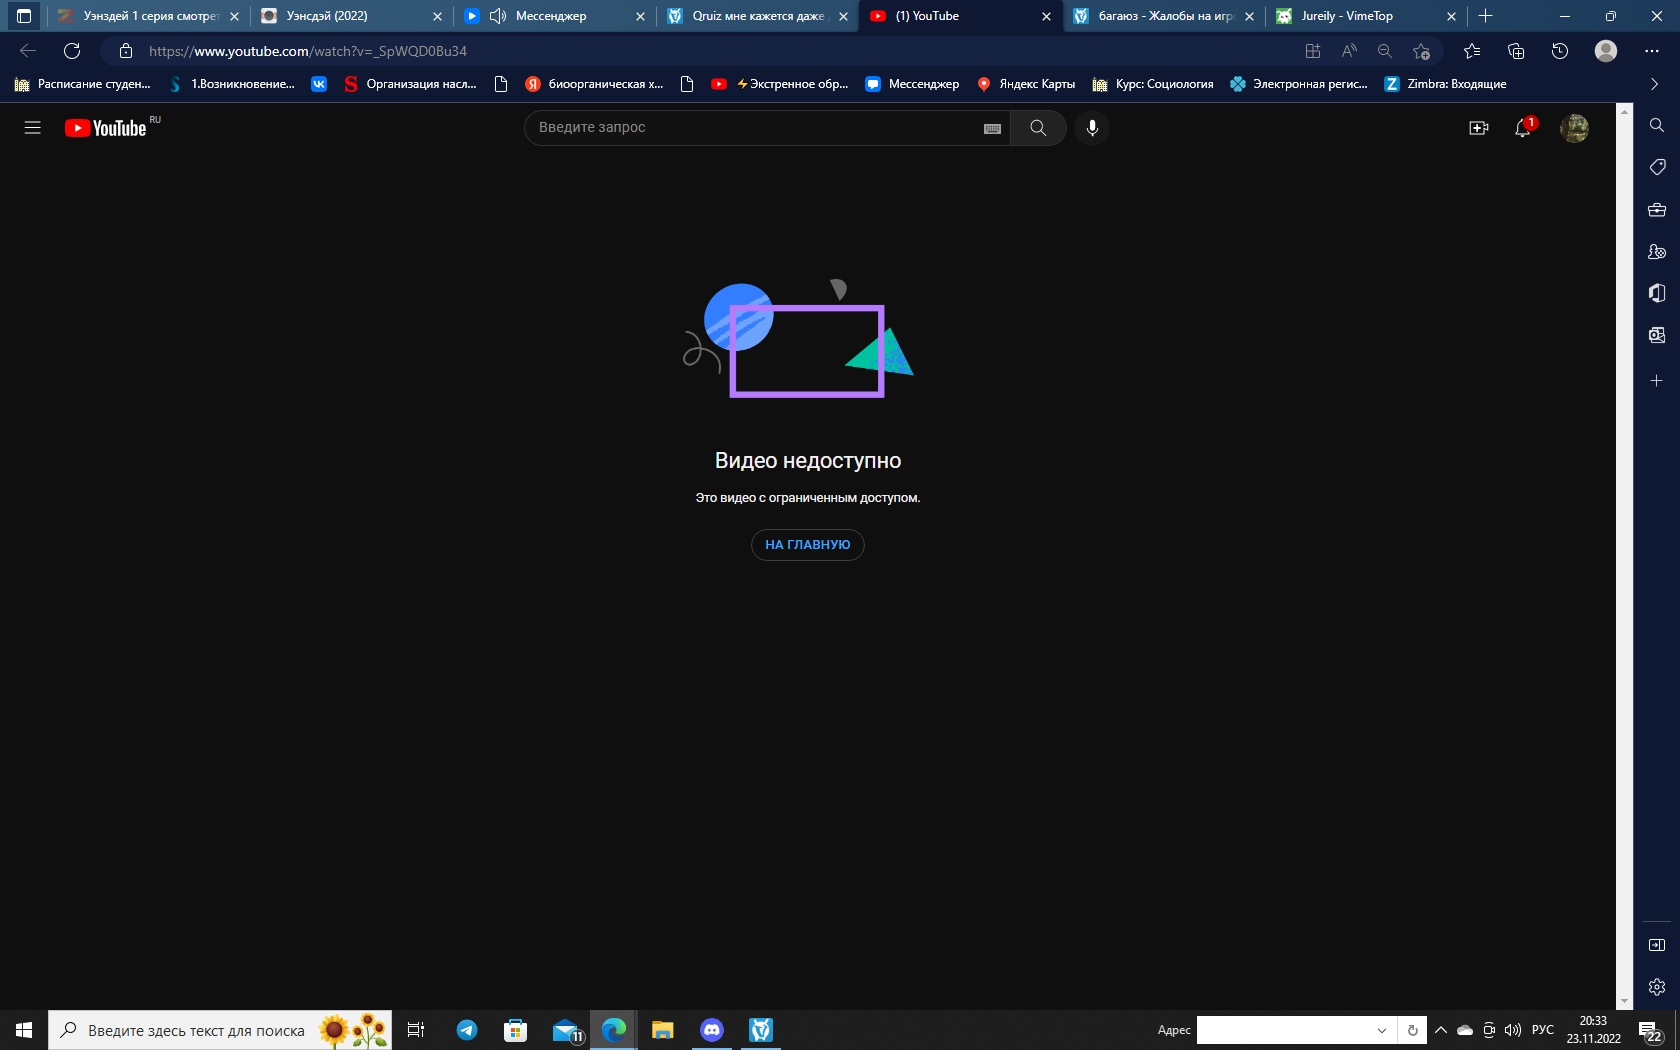The image size is (1680, 1050).
Task: Open the on-screen keyboard in search box
Action: [992, 128]
